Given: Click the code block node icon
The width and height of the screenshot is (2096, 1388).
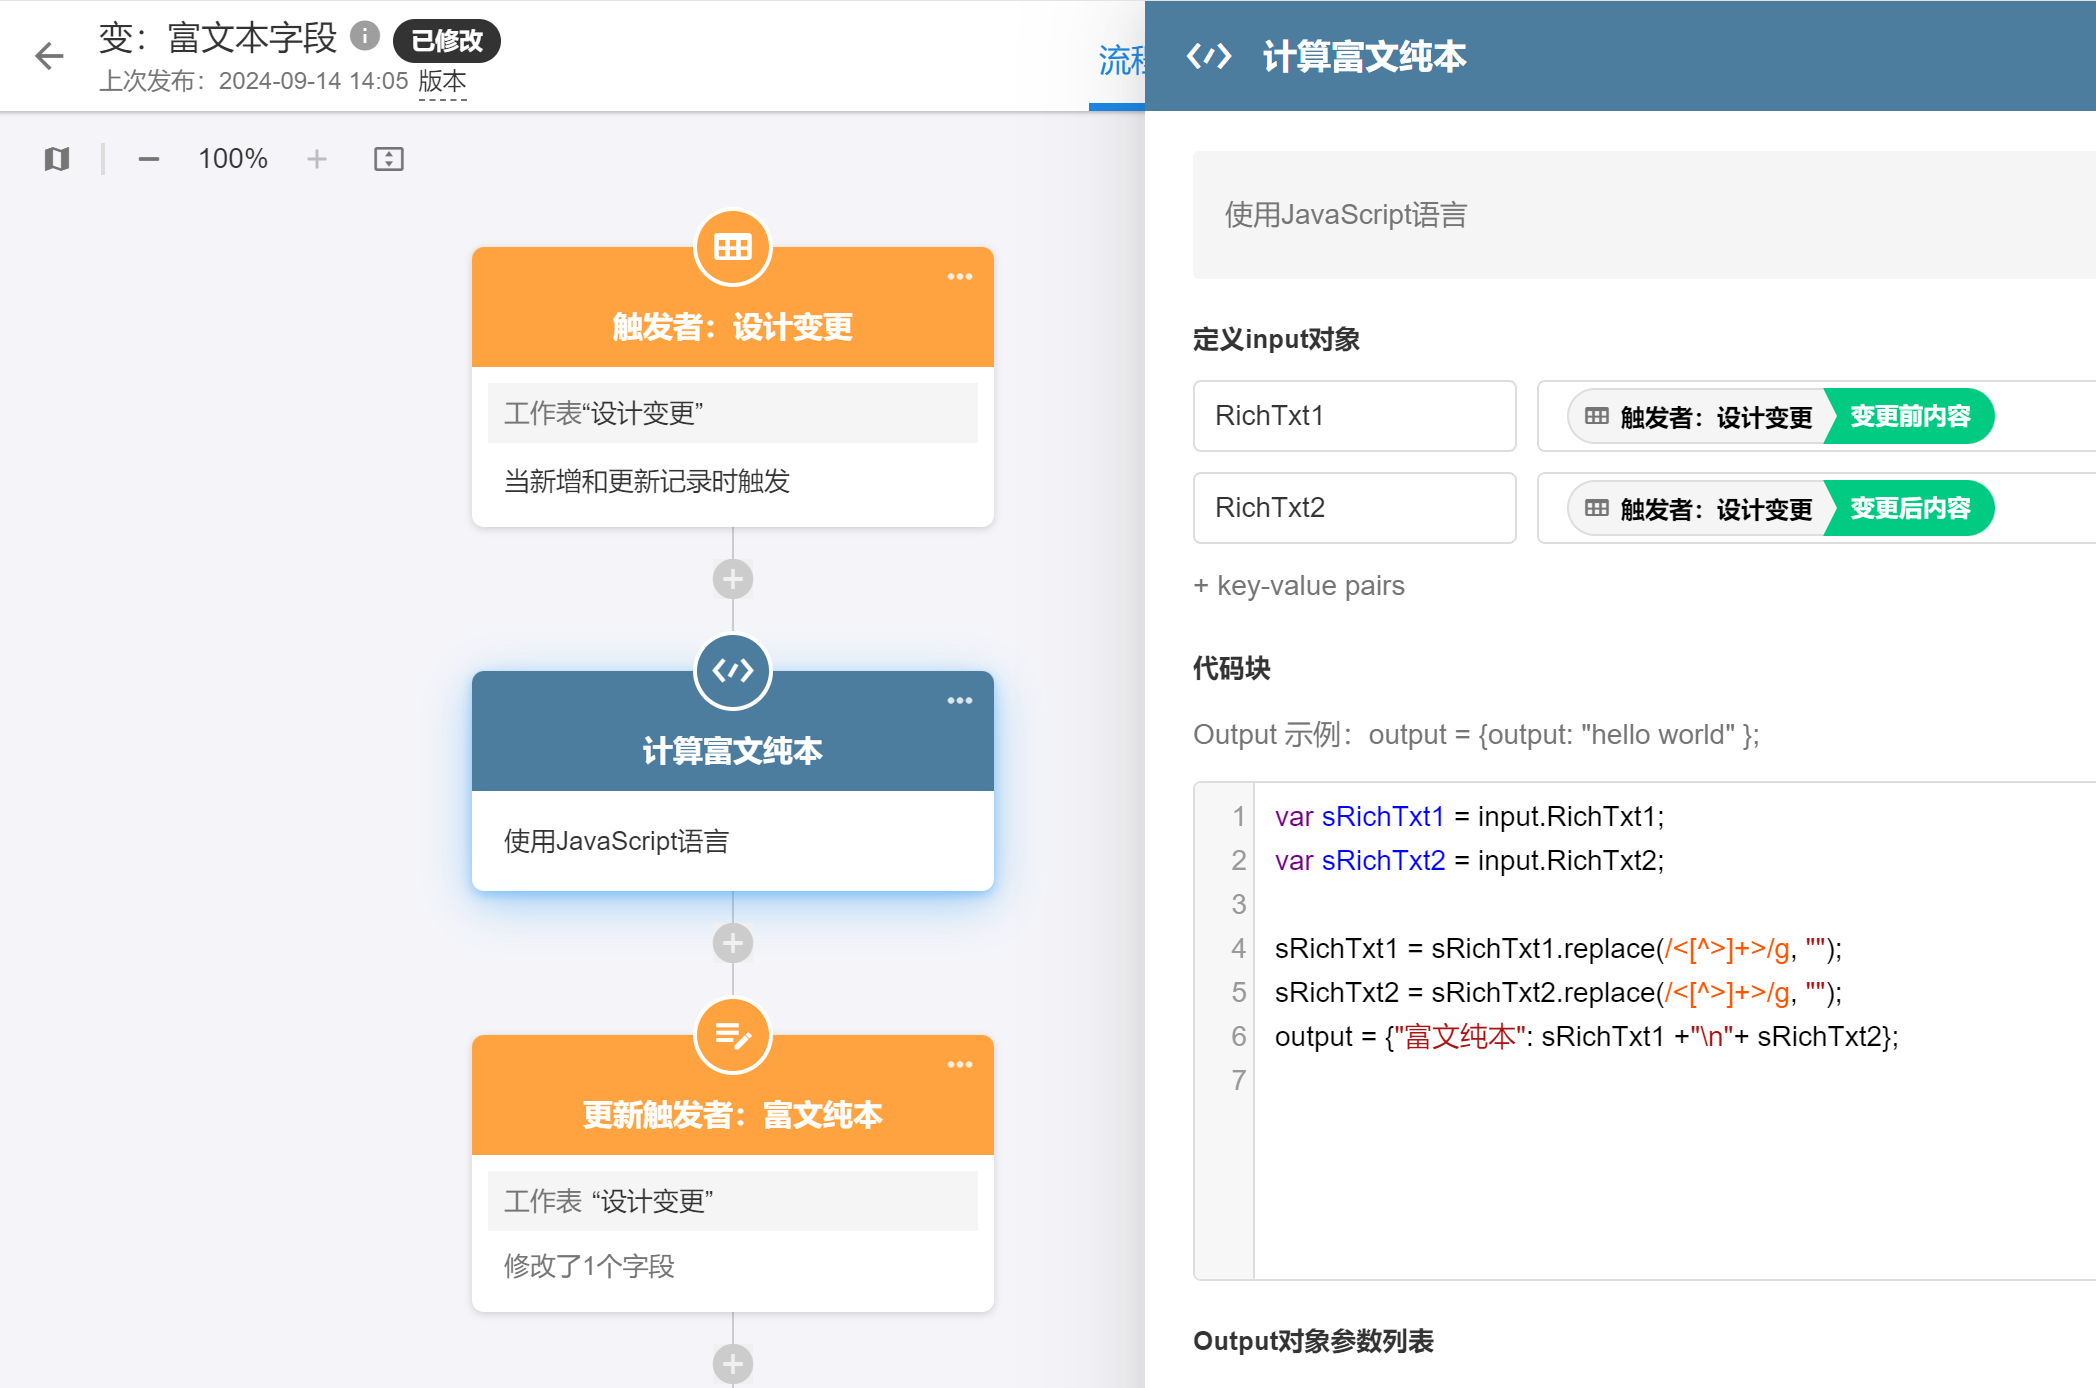Looking at the screenshot, I should (732, 671).
